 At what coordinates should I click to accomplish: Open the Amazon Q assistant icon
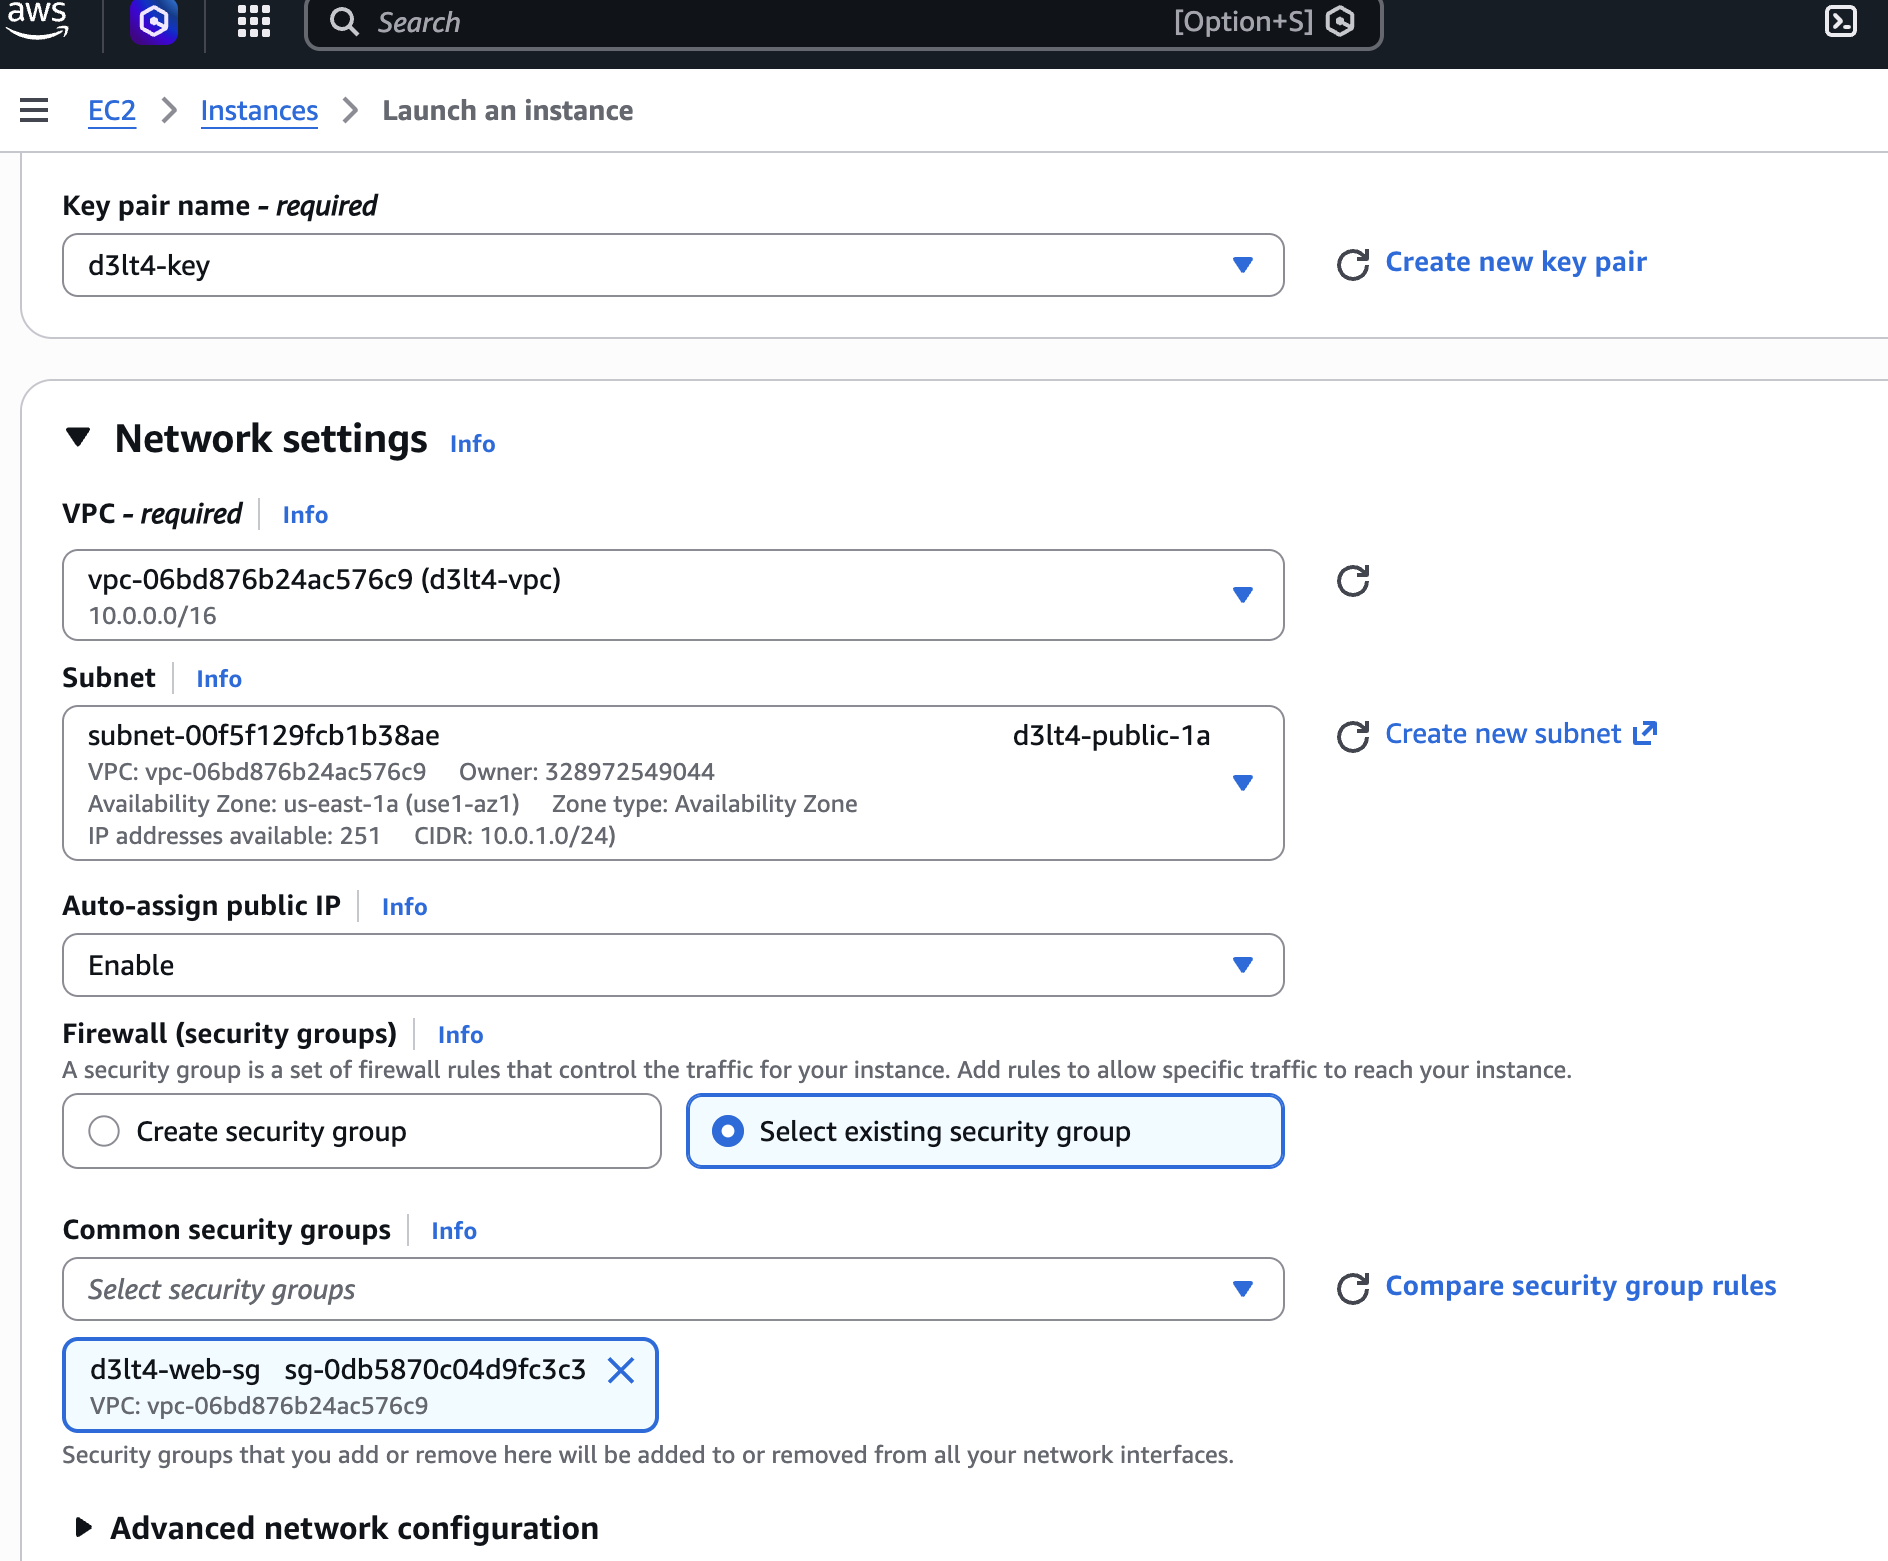tap(152, 22)
